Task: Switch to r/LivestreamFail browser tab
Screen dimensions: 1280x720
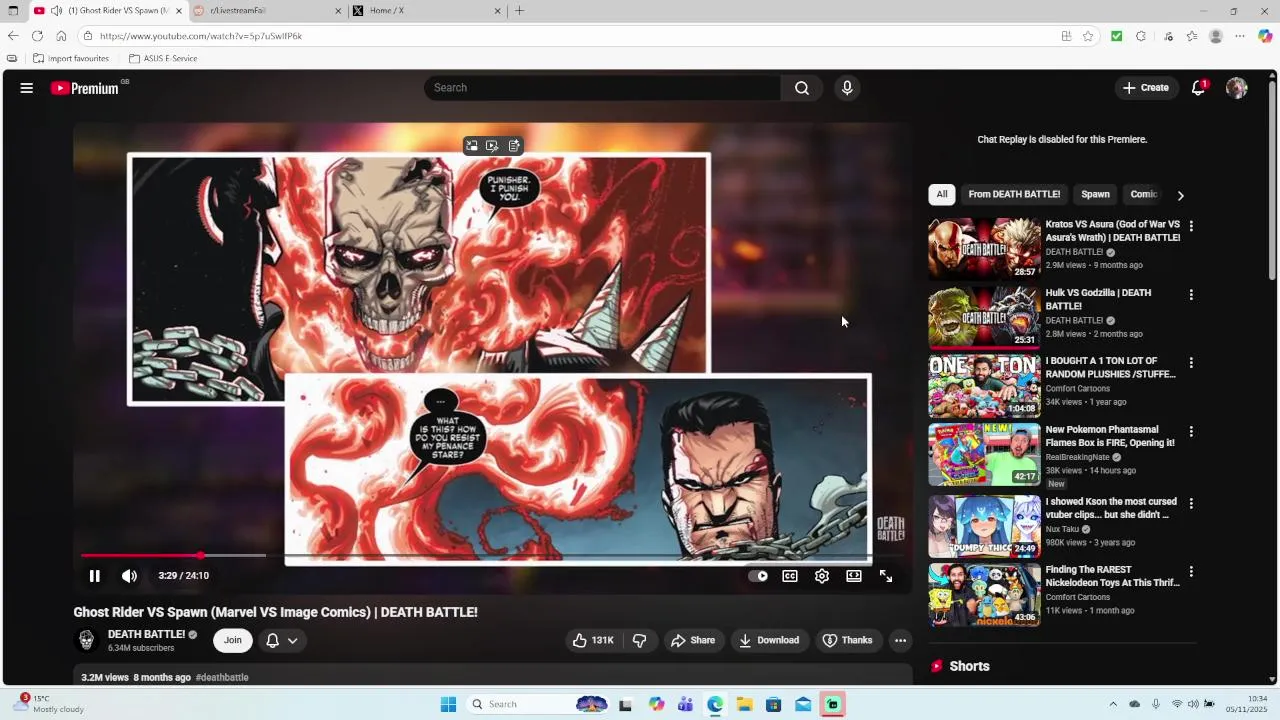Action: tap(266, 11)
